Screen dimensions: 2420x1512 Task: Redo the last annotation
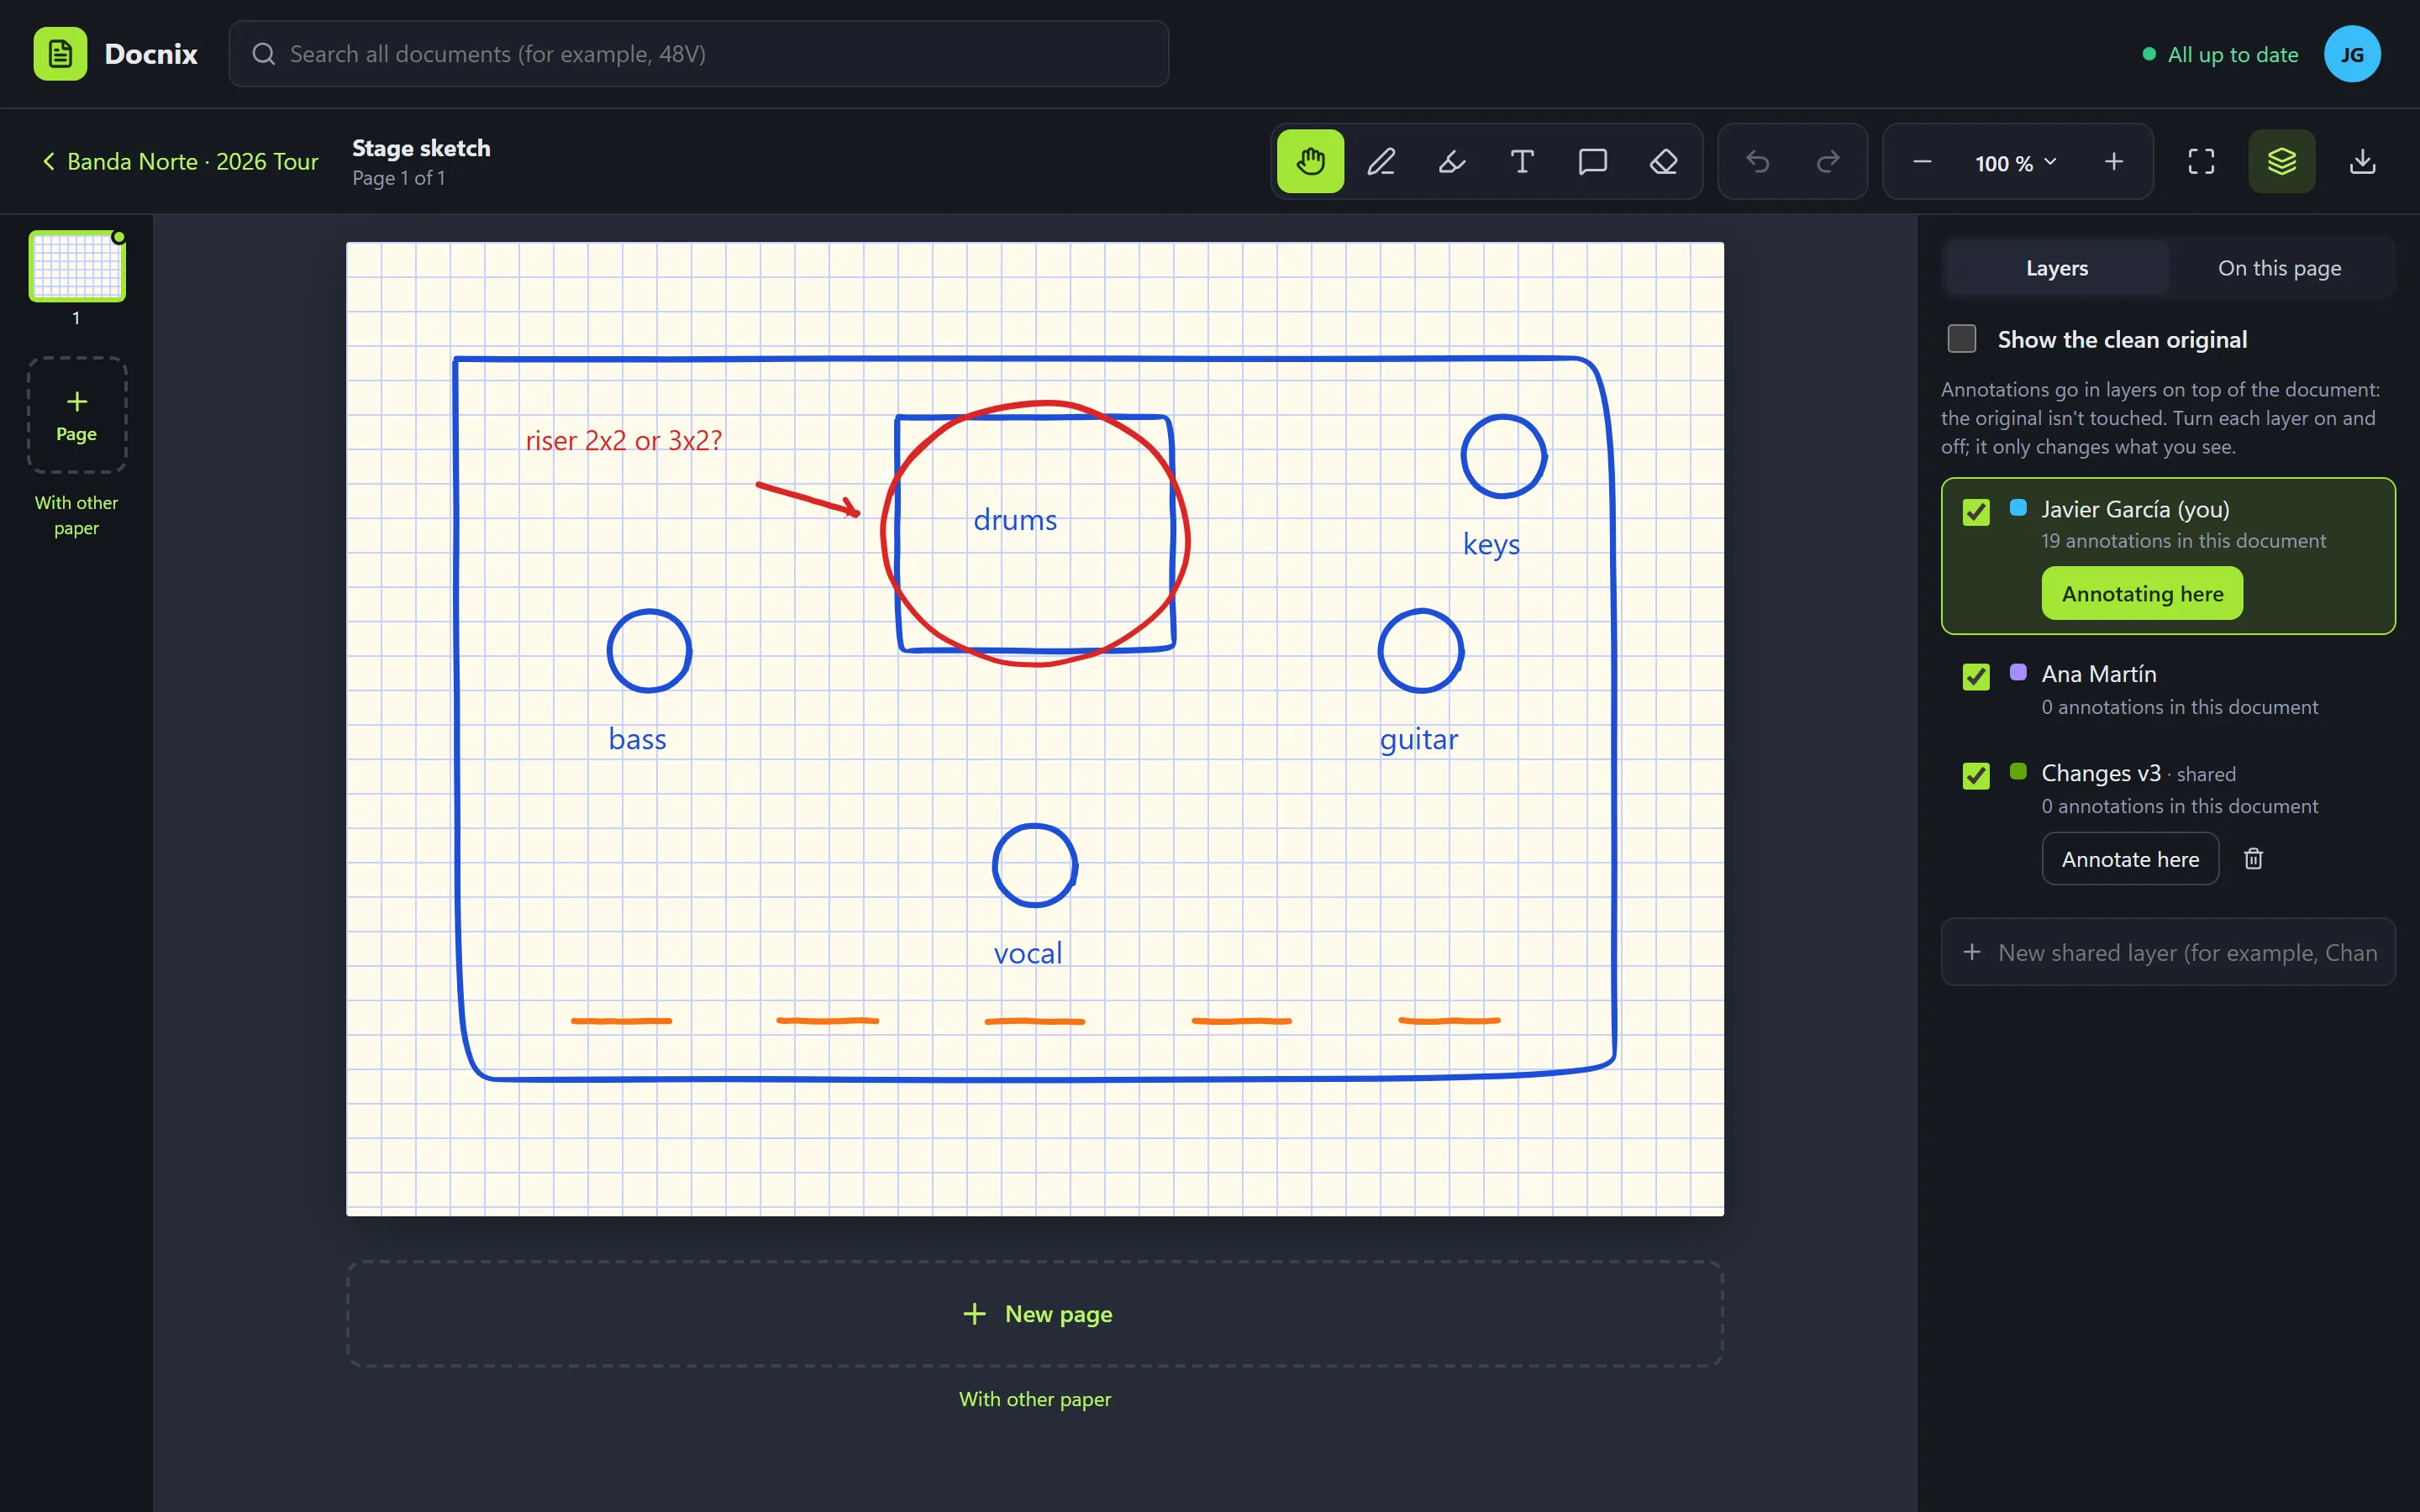(x=1828, y=161)
